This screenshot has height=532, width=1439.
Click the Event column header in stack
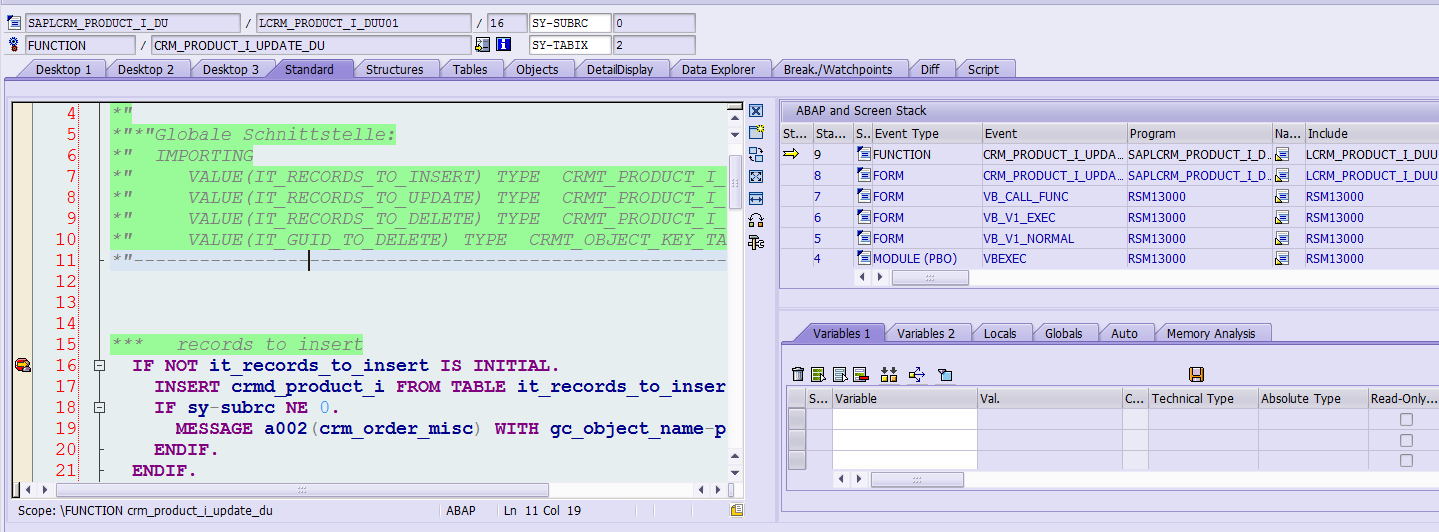1053,133
